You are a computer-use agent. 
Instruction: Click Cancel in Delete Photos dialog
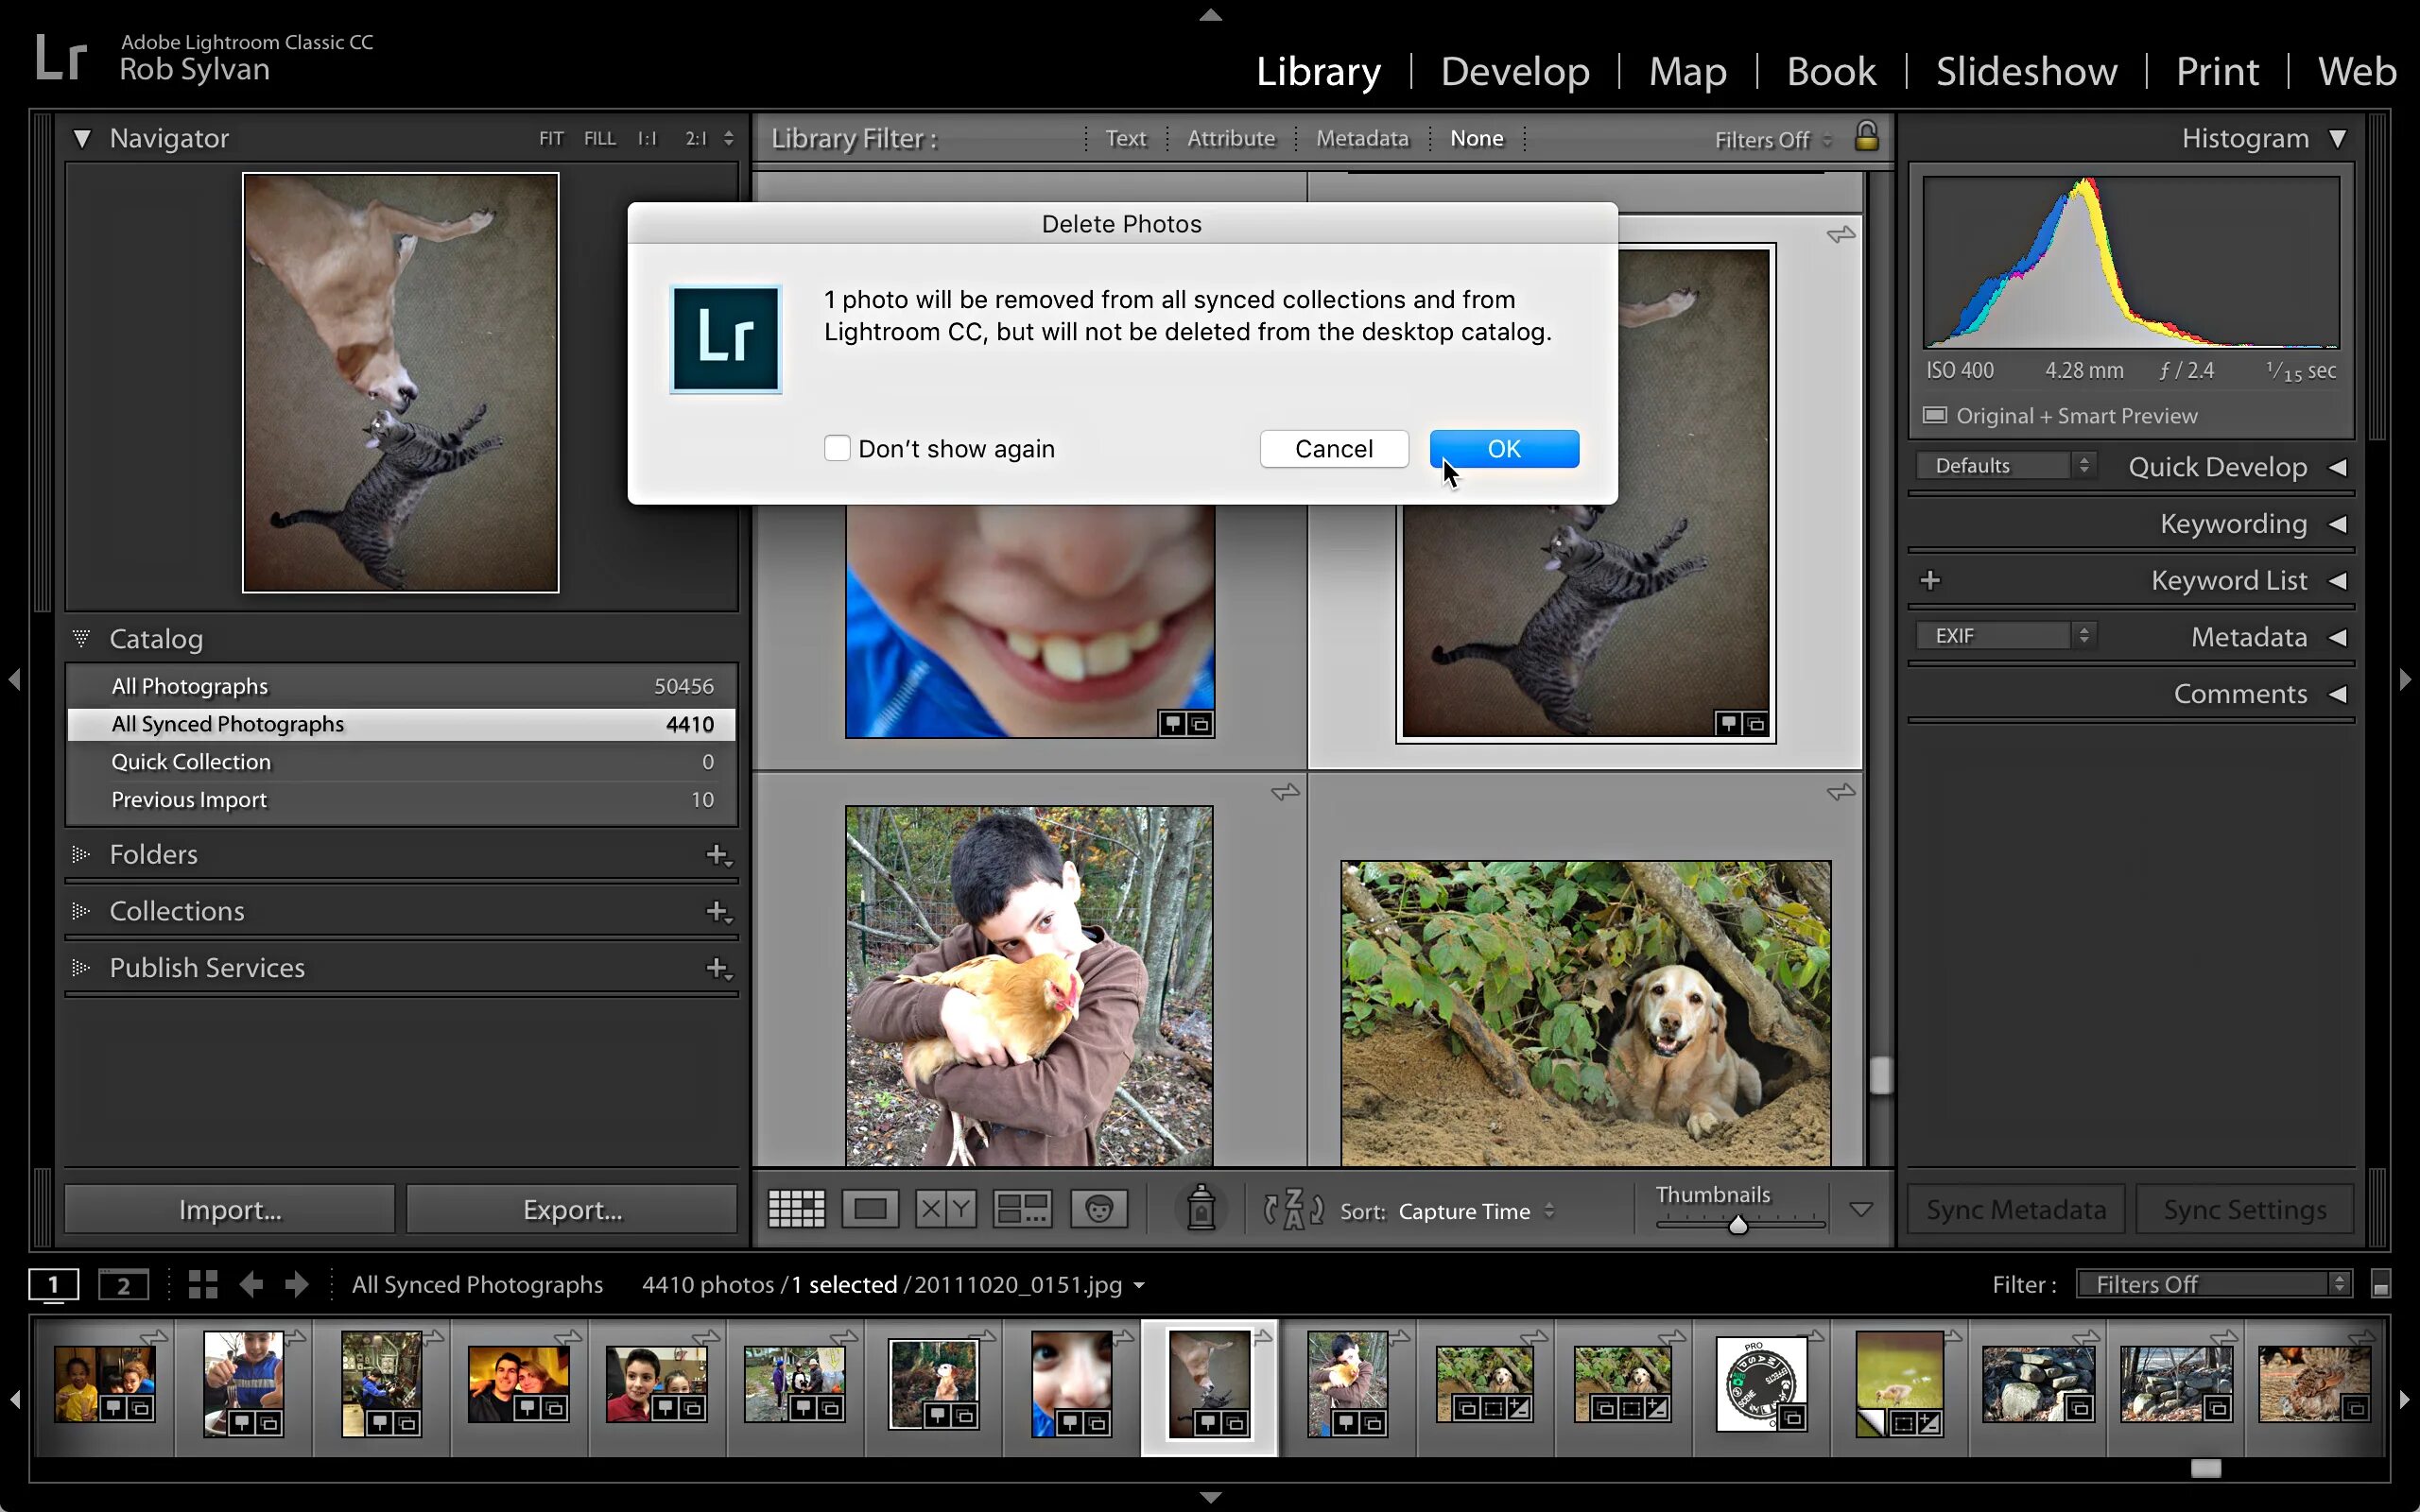tap(1333, 449)
